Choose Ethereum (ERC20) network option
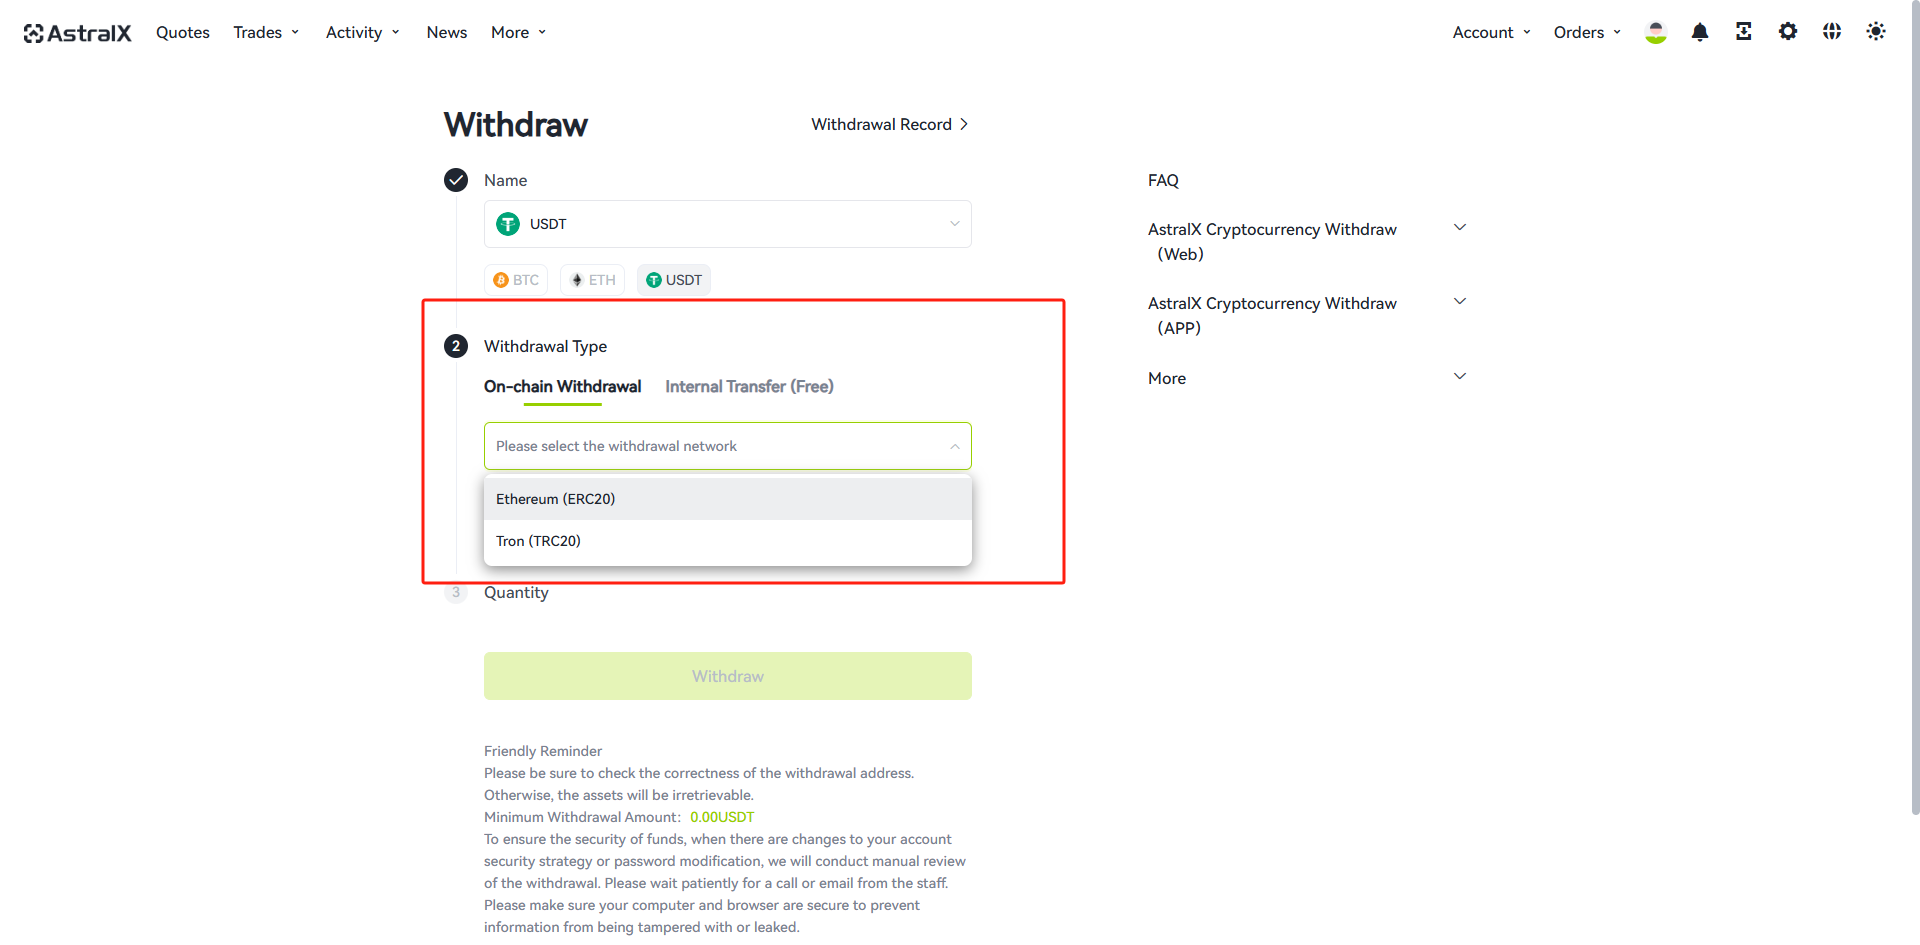Viewport: 1920px width, 945px height. point(728,499)
